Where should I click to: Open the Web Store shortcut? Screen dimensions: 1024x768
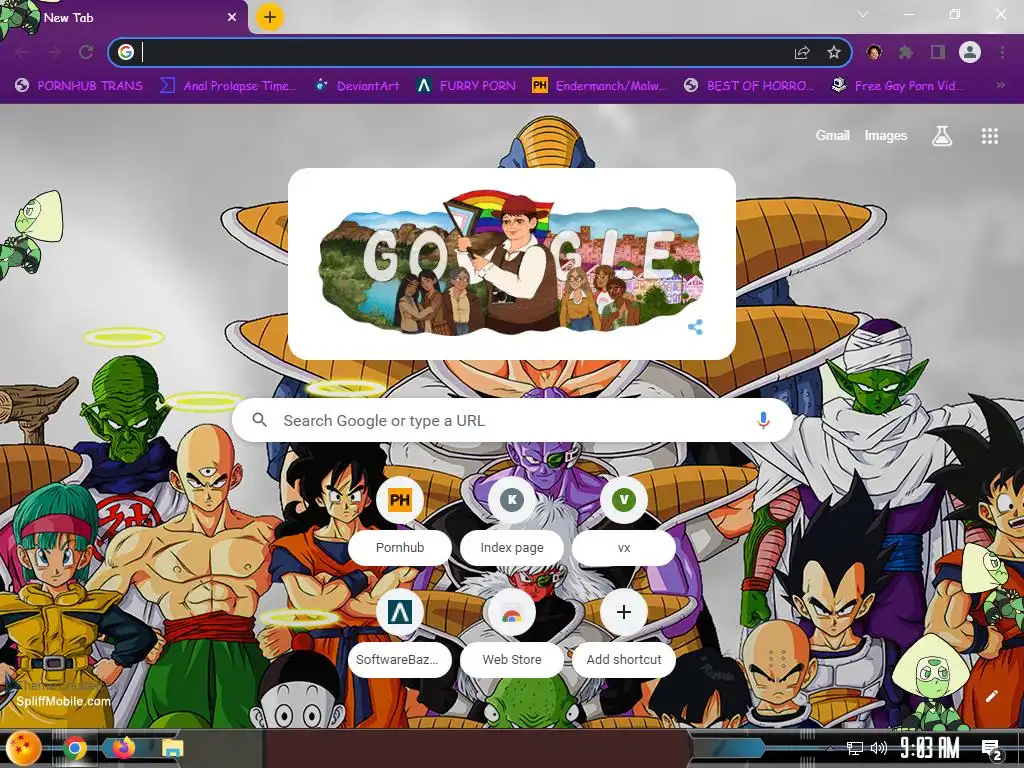(512, 635)
